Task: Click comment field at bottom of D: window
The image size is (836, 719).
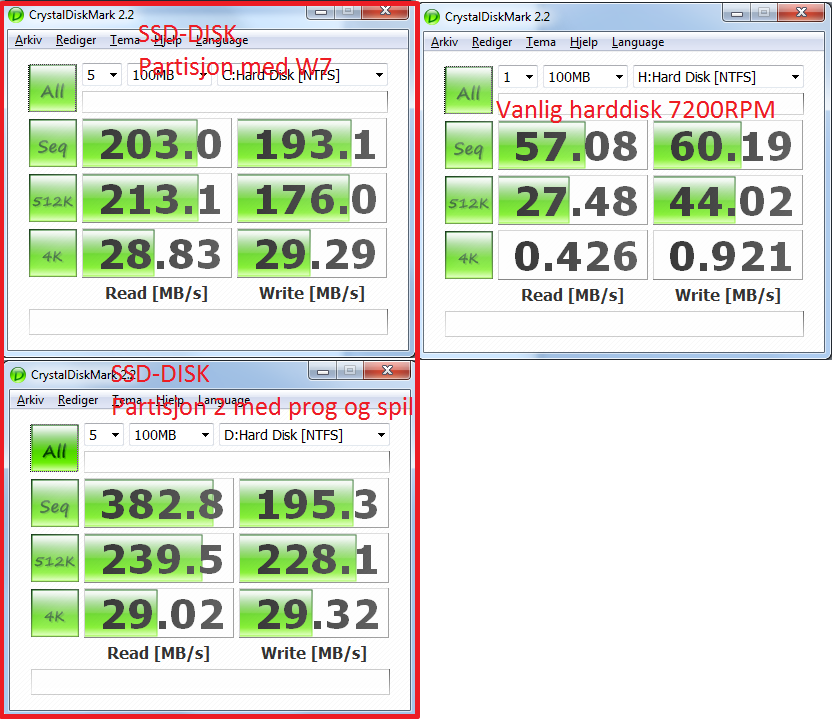Action: [211, 682]
